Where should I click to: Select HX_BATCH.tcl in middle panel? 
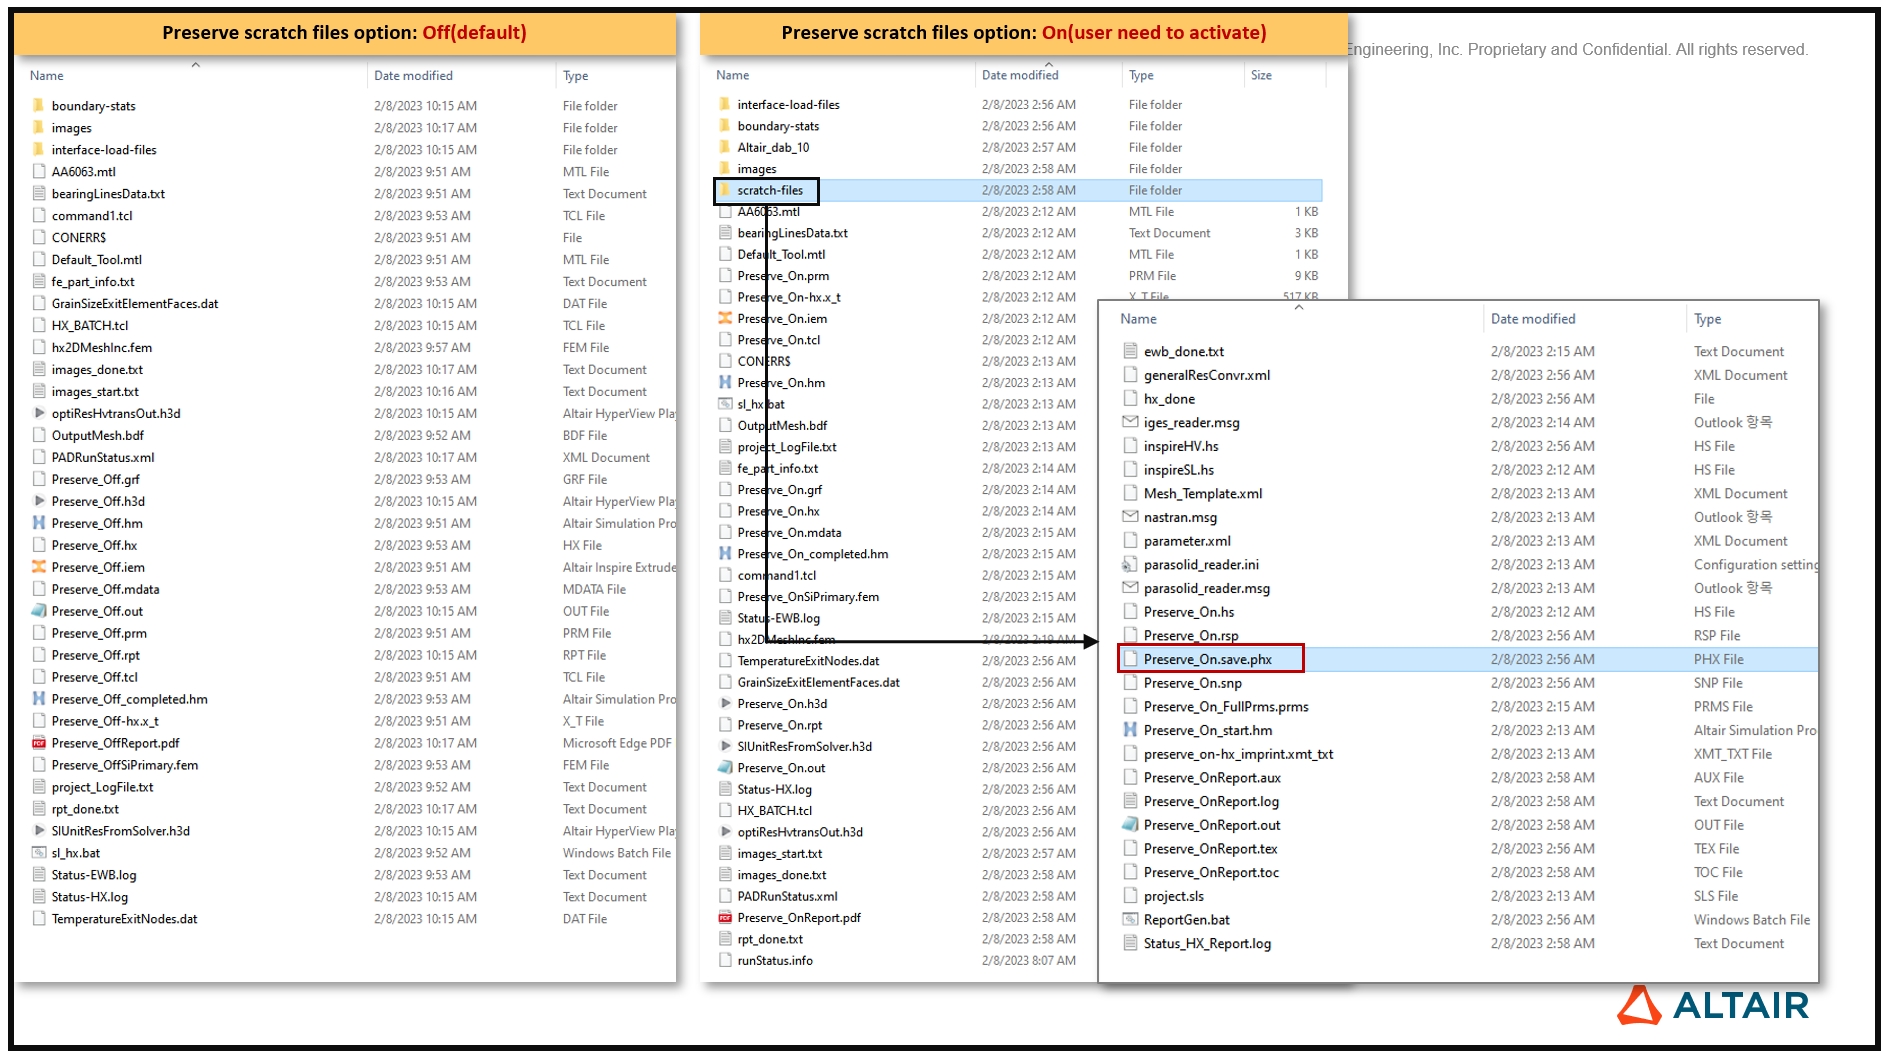click(x=775, y=810)
